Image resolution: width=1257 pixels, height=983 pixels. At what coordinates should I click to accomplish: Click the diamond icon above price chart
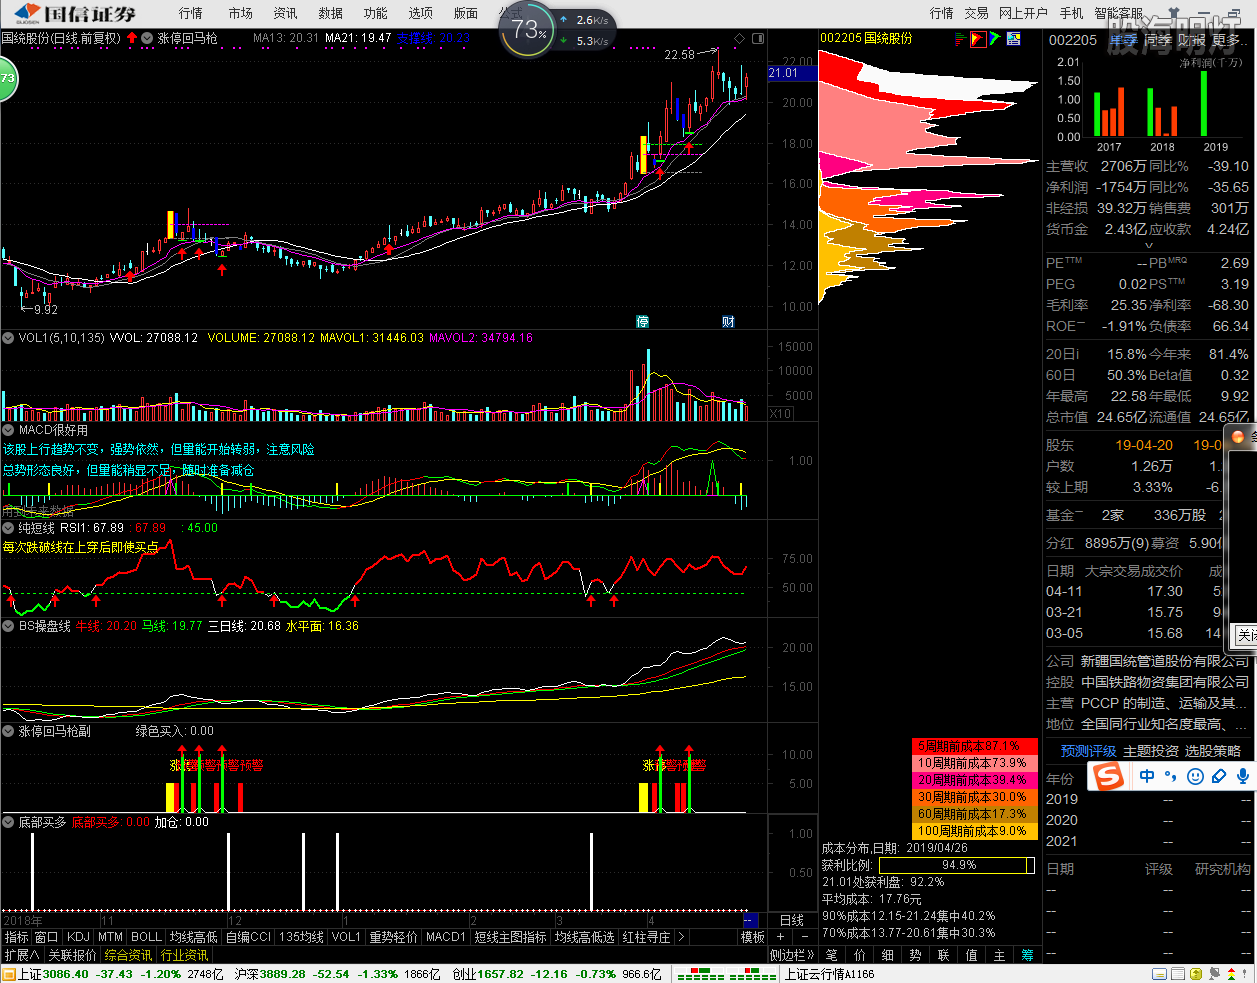click(740, 38)
